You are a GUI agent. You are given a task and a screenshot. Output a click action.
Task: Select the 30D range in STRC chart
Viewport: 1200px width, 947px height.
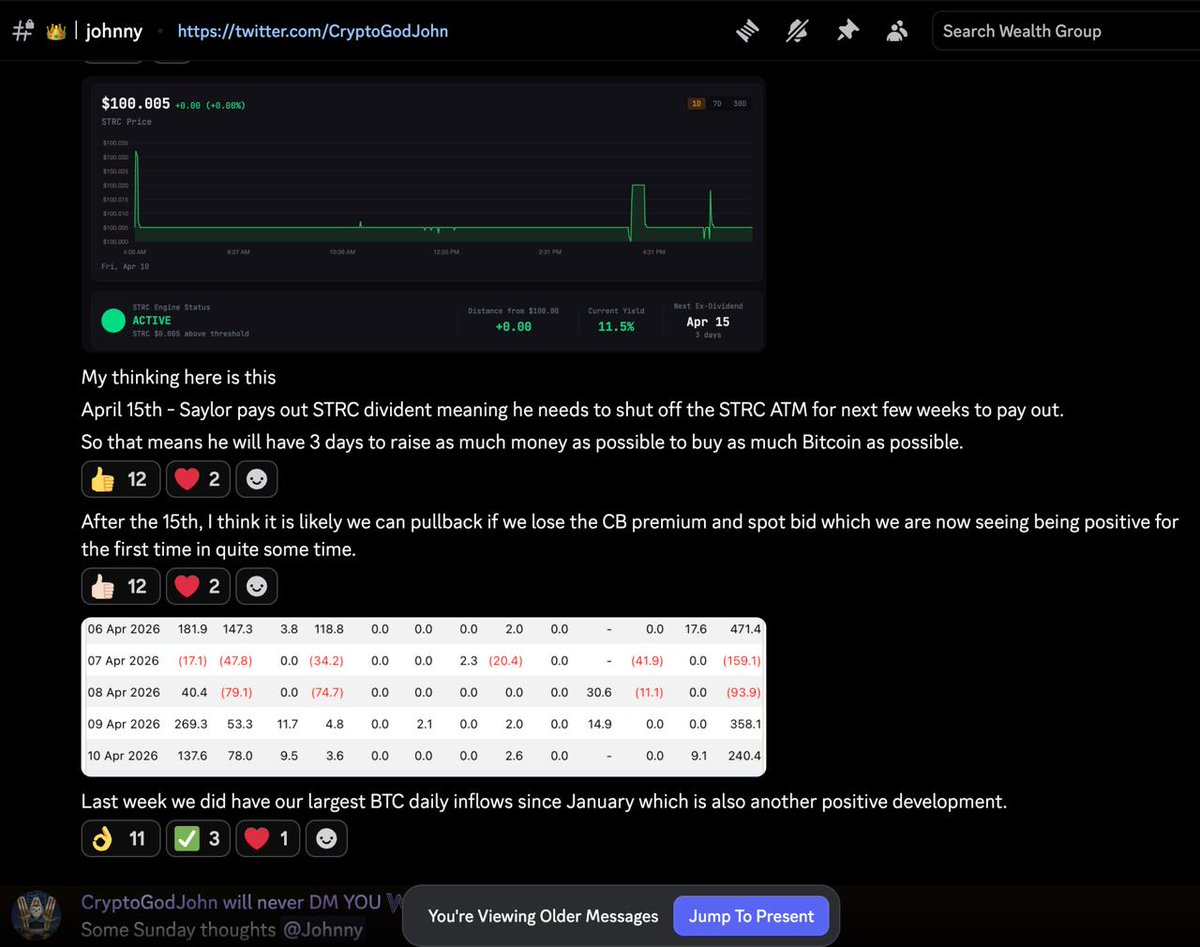click(x=740, y=104)
